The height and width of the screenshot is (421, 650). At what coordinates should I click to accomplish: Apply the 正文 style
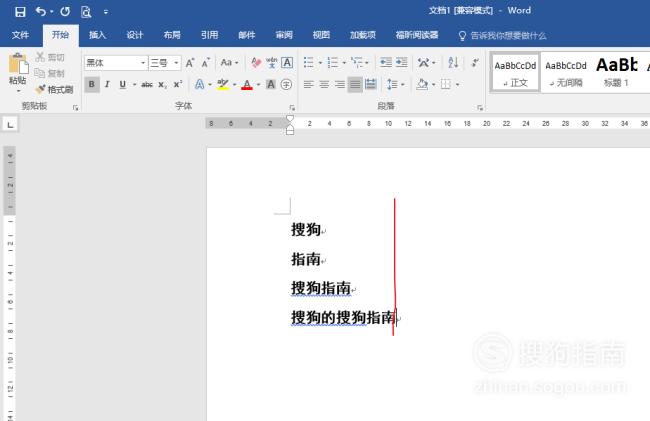(x=515, y=72)
